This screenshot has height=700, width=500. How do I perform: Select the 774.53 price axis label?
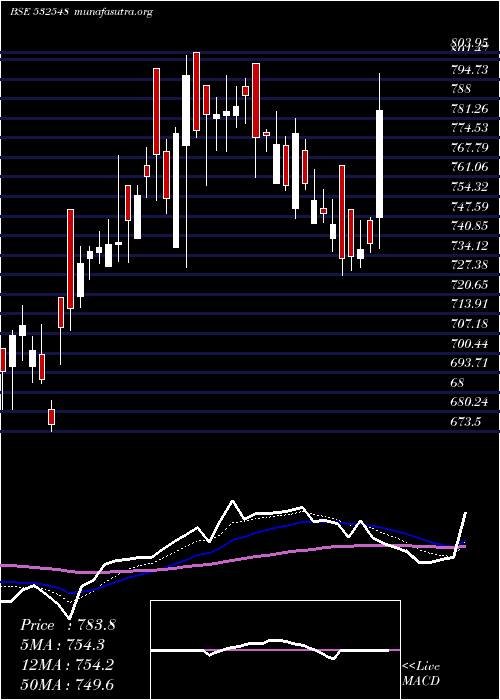[470, 128]
